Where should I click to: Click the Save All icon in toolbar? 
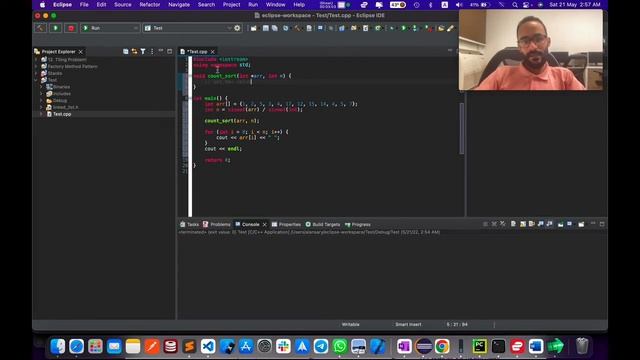pos(275,28)
